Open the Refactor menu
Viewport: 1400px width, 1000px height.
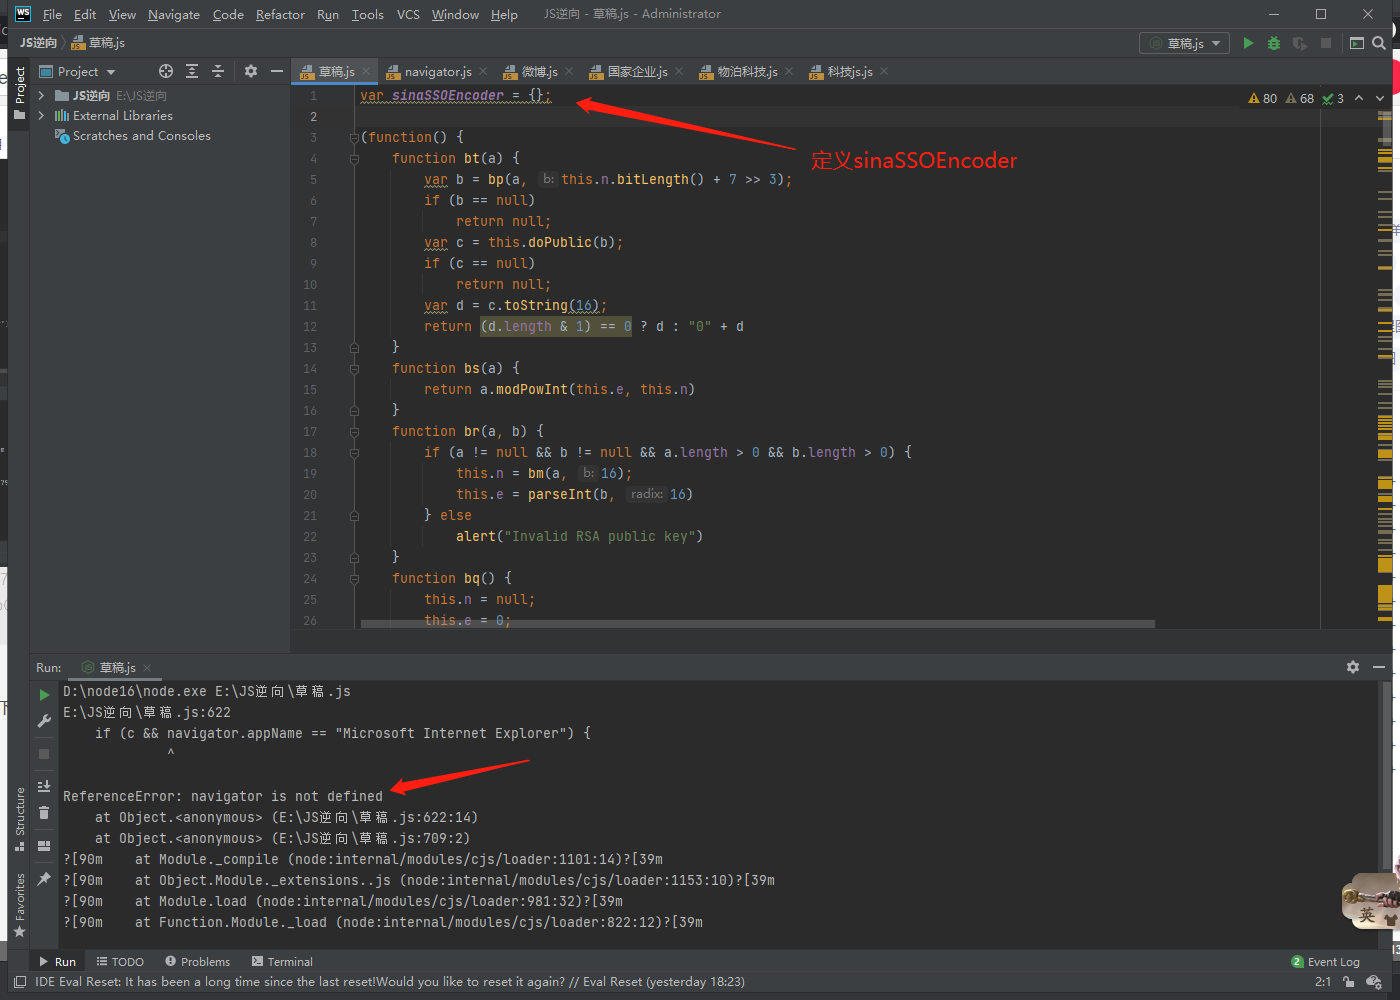(280, 14)
